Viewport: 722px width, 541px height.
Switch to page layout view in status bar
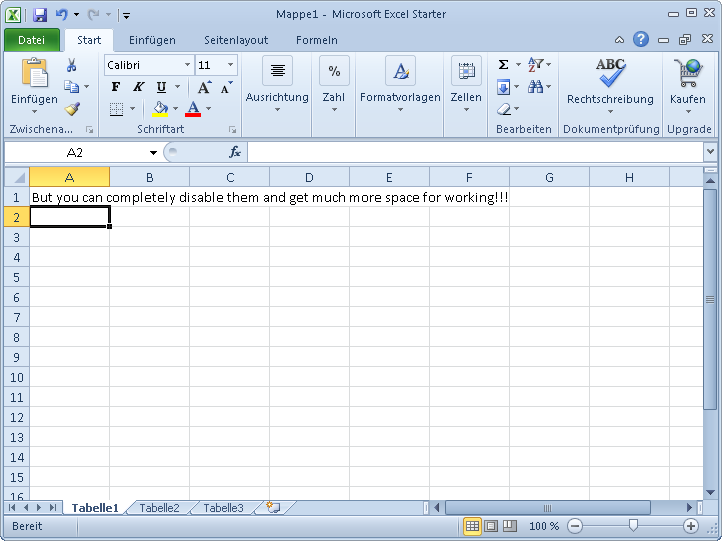click(491, 526)
